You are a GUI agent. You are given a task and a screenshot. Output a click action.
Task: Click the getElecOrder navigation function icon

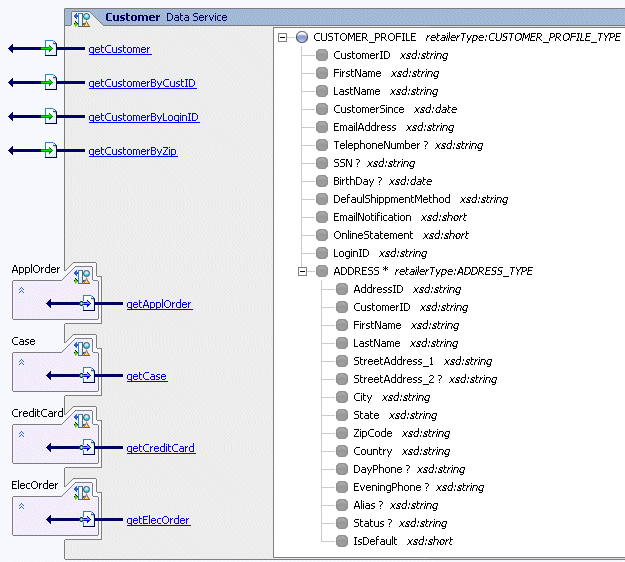[88, 519]
